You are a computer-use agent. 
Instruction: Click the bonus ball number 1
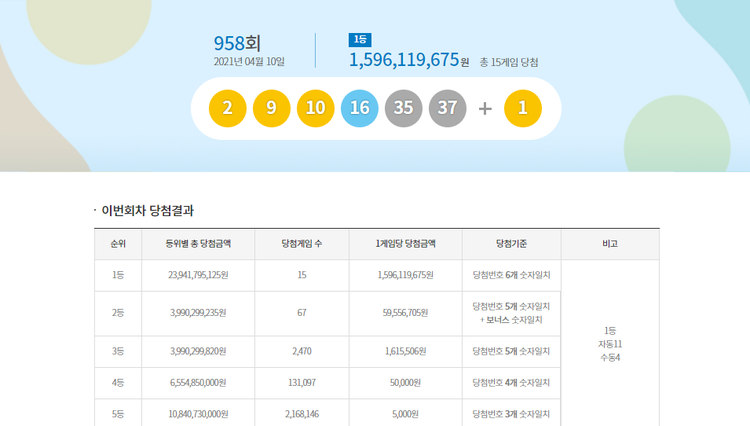523,109
